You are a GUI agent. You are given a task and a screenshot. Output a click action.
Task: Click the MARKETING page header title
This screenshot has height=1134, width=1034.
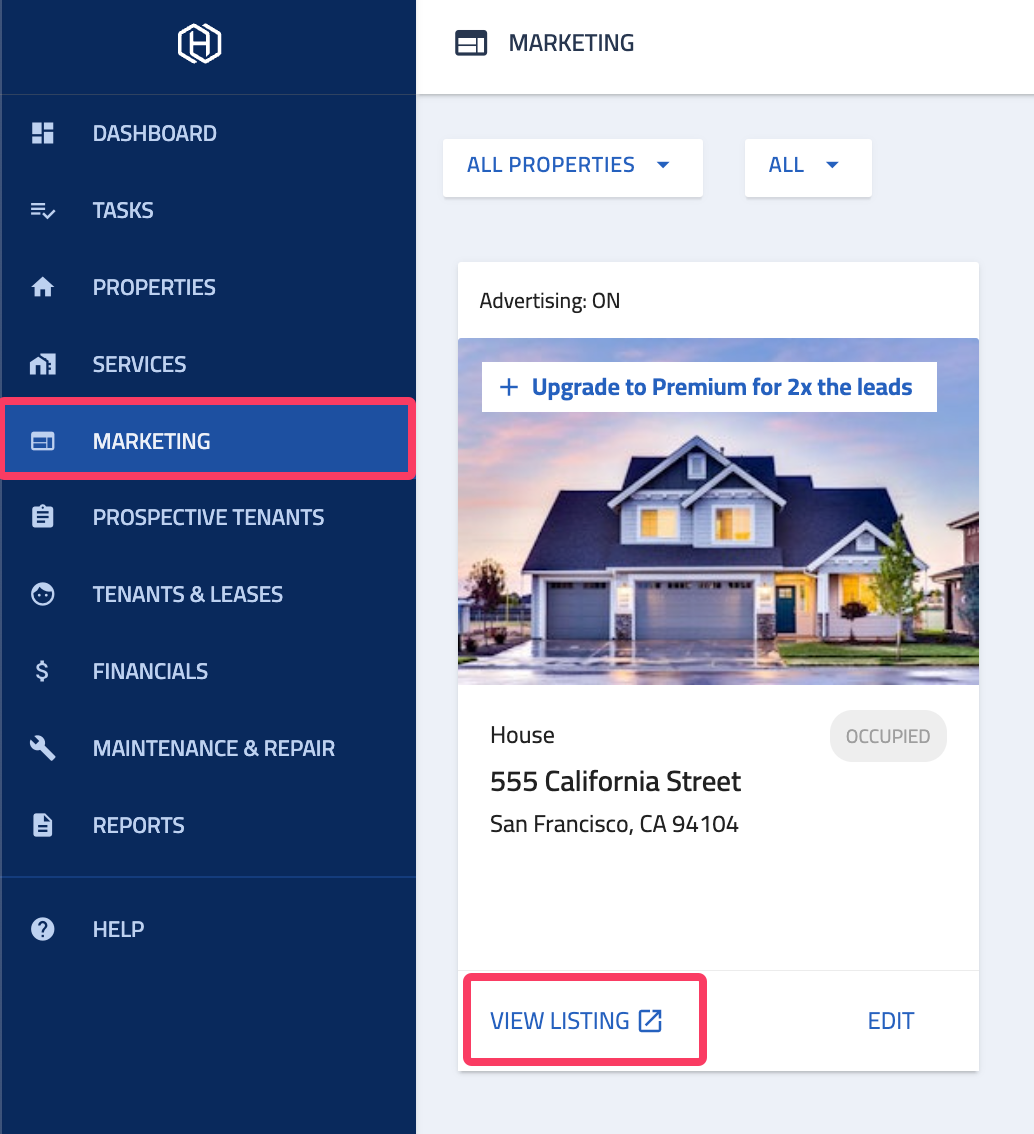tap(571, 43)
